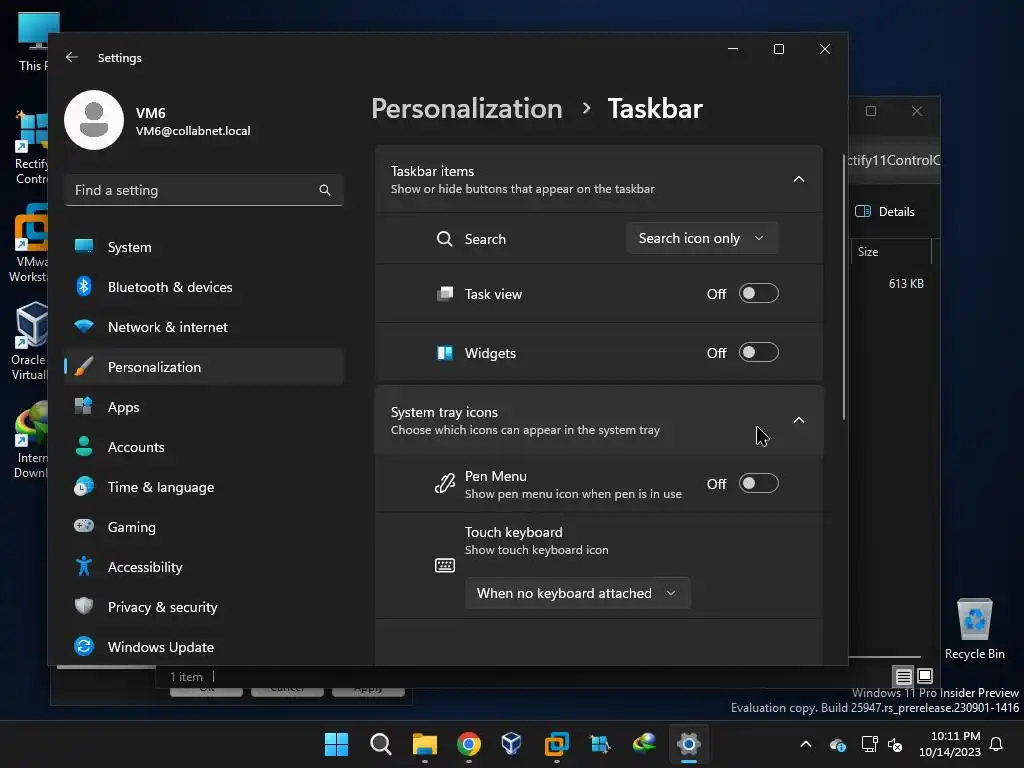Viewport: 1024px width, 768px height.
Task: Click the Touch keyboard icon
Action: pyautogui.click(x=445, y=565)
